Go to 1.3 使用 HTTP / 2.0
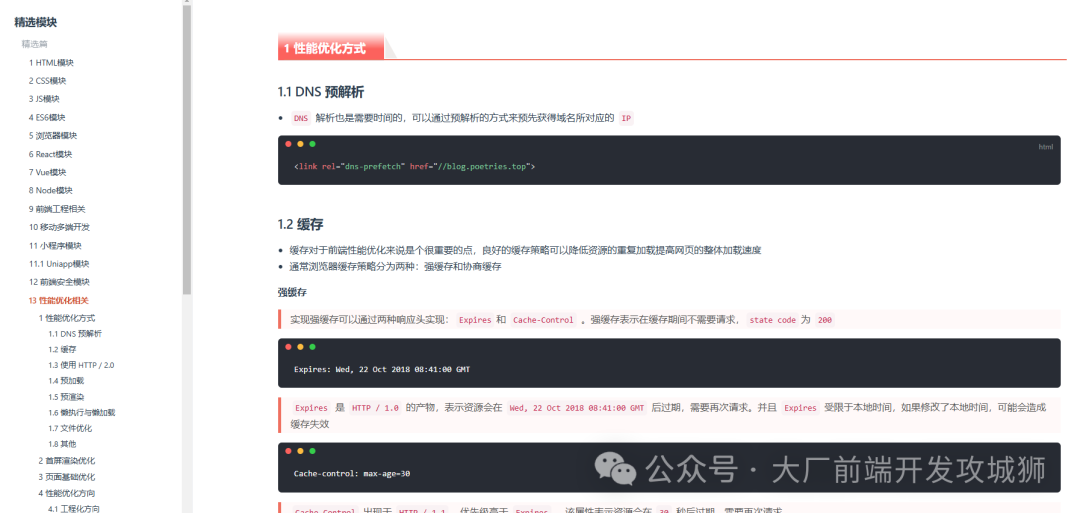 tap(81, 365)
